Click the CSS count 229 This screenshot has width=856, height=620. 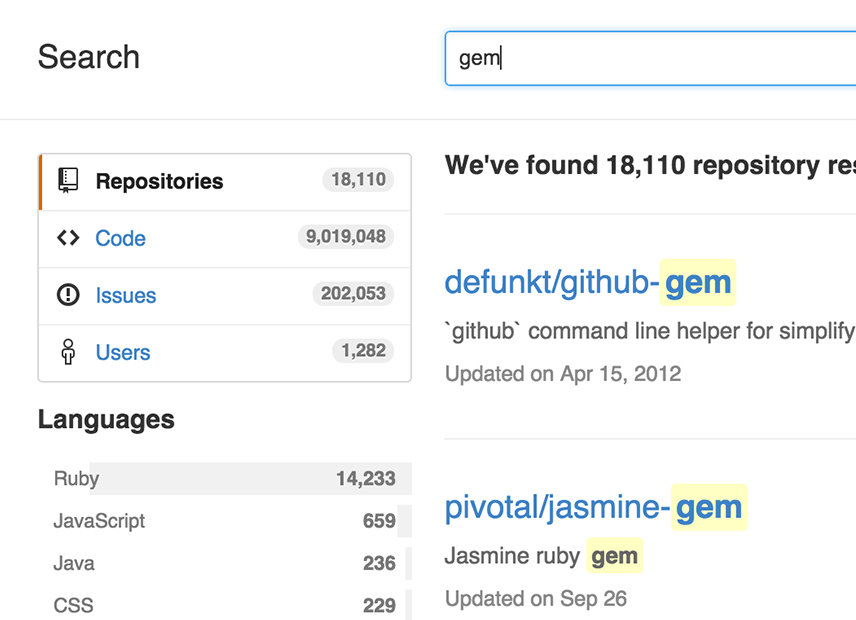click(x=379, y=605)
